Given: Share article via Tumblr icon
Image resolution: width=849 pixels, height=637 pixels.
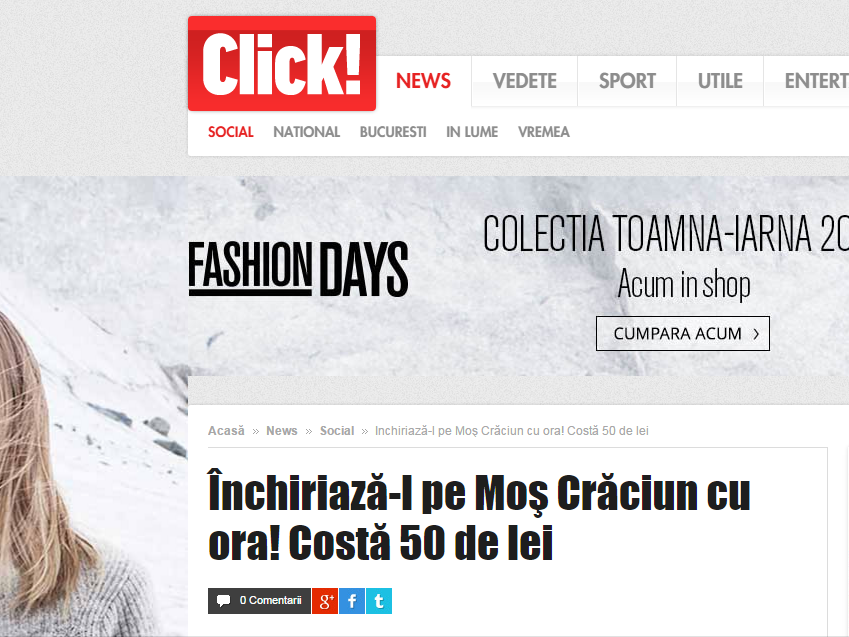Looking at the screenshot, I should pyautogui.click(x=379, y=601).
